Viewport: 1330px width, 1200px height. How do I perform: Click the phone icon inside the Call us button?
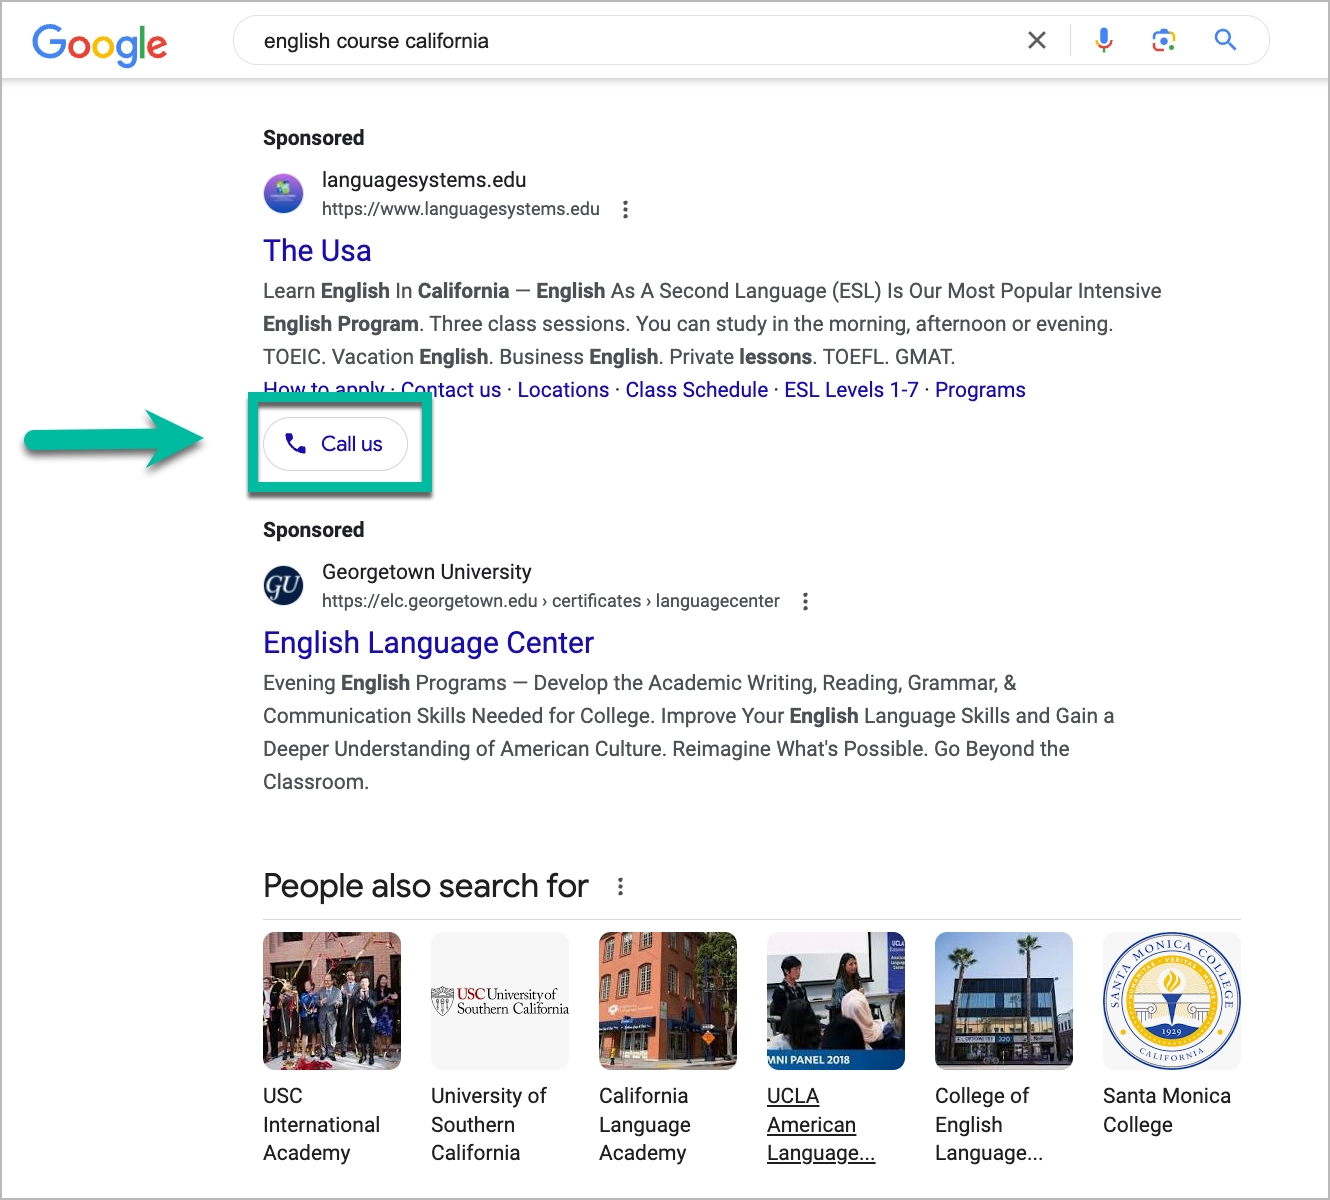[x=297, y=444]
